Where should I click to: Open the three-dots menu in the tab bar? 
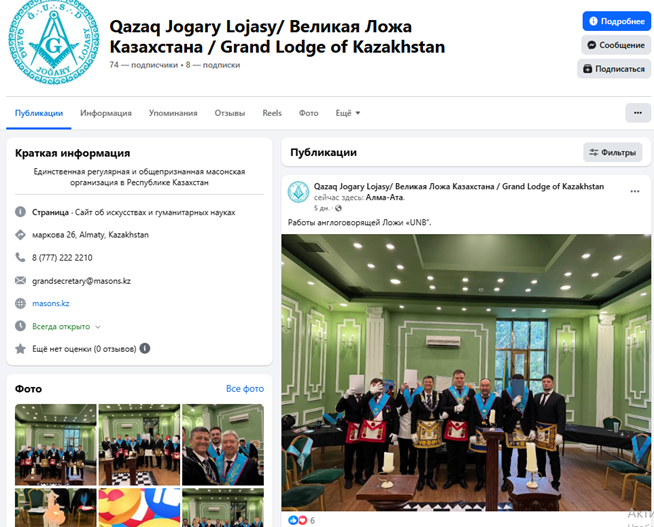[638, 113]
